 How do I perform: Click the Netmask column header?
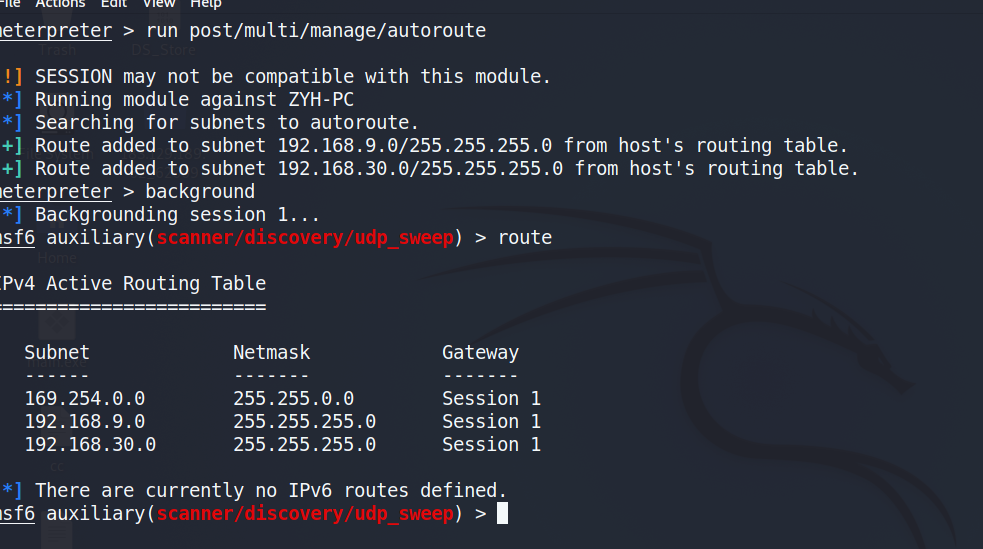(271, 352)
